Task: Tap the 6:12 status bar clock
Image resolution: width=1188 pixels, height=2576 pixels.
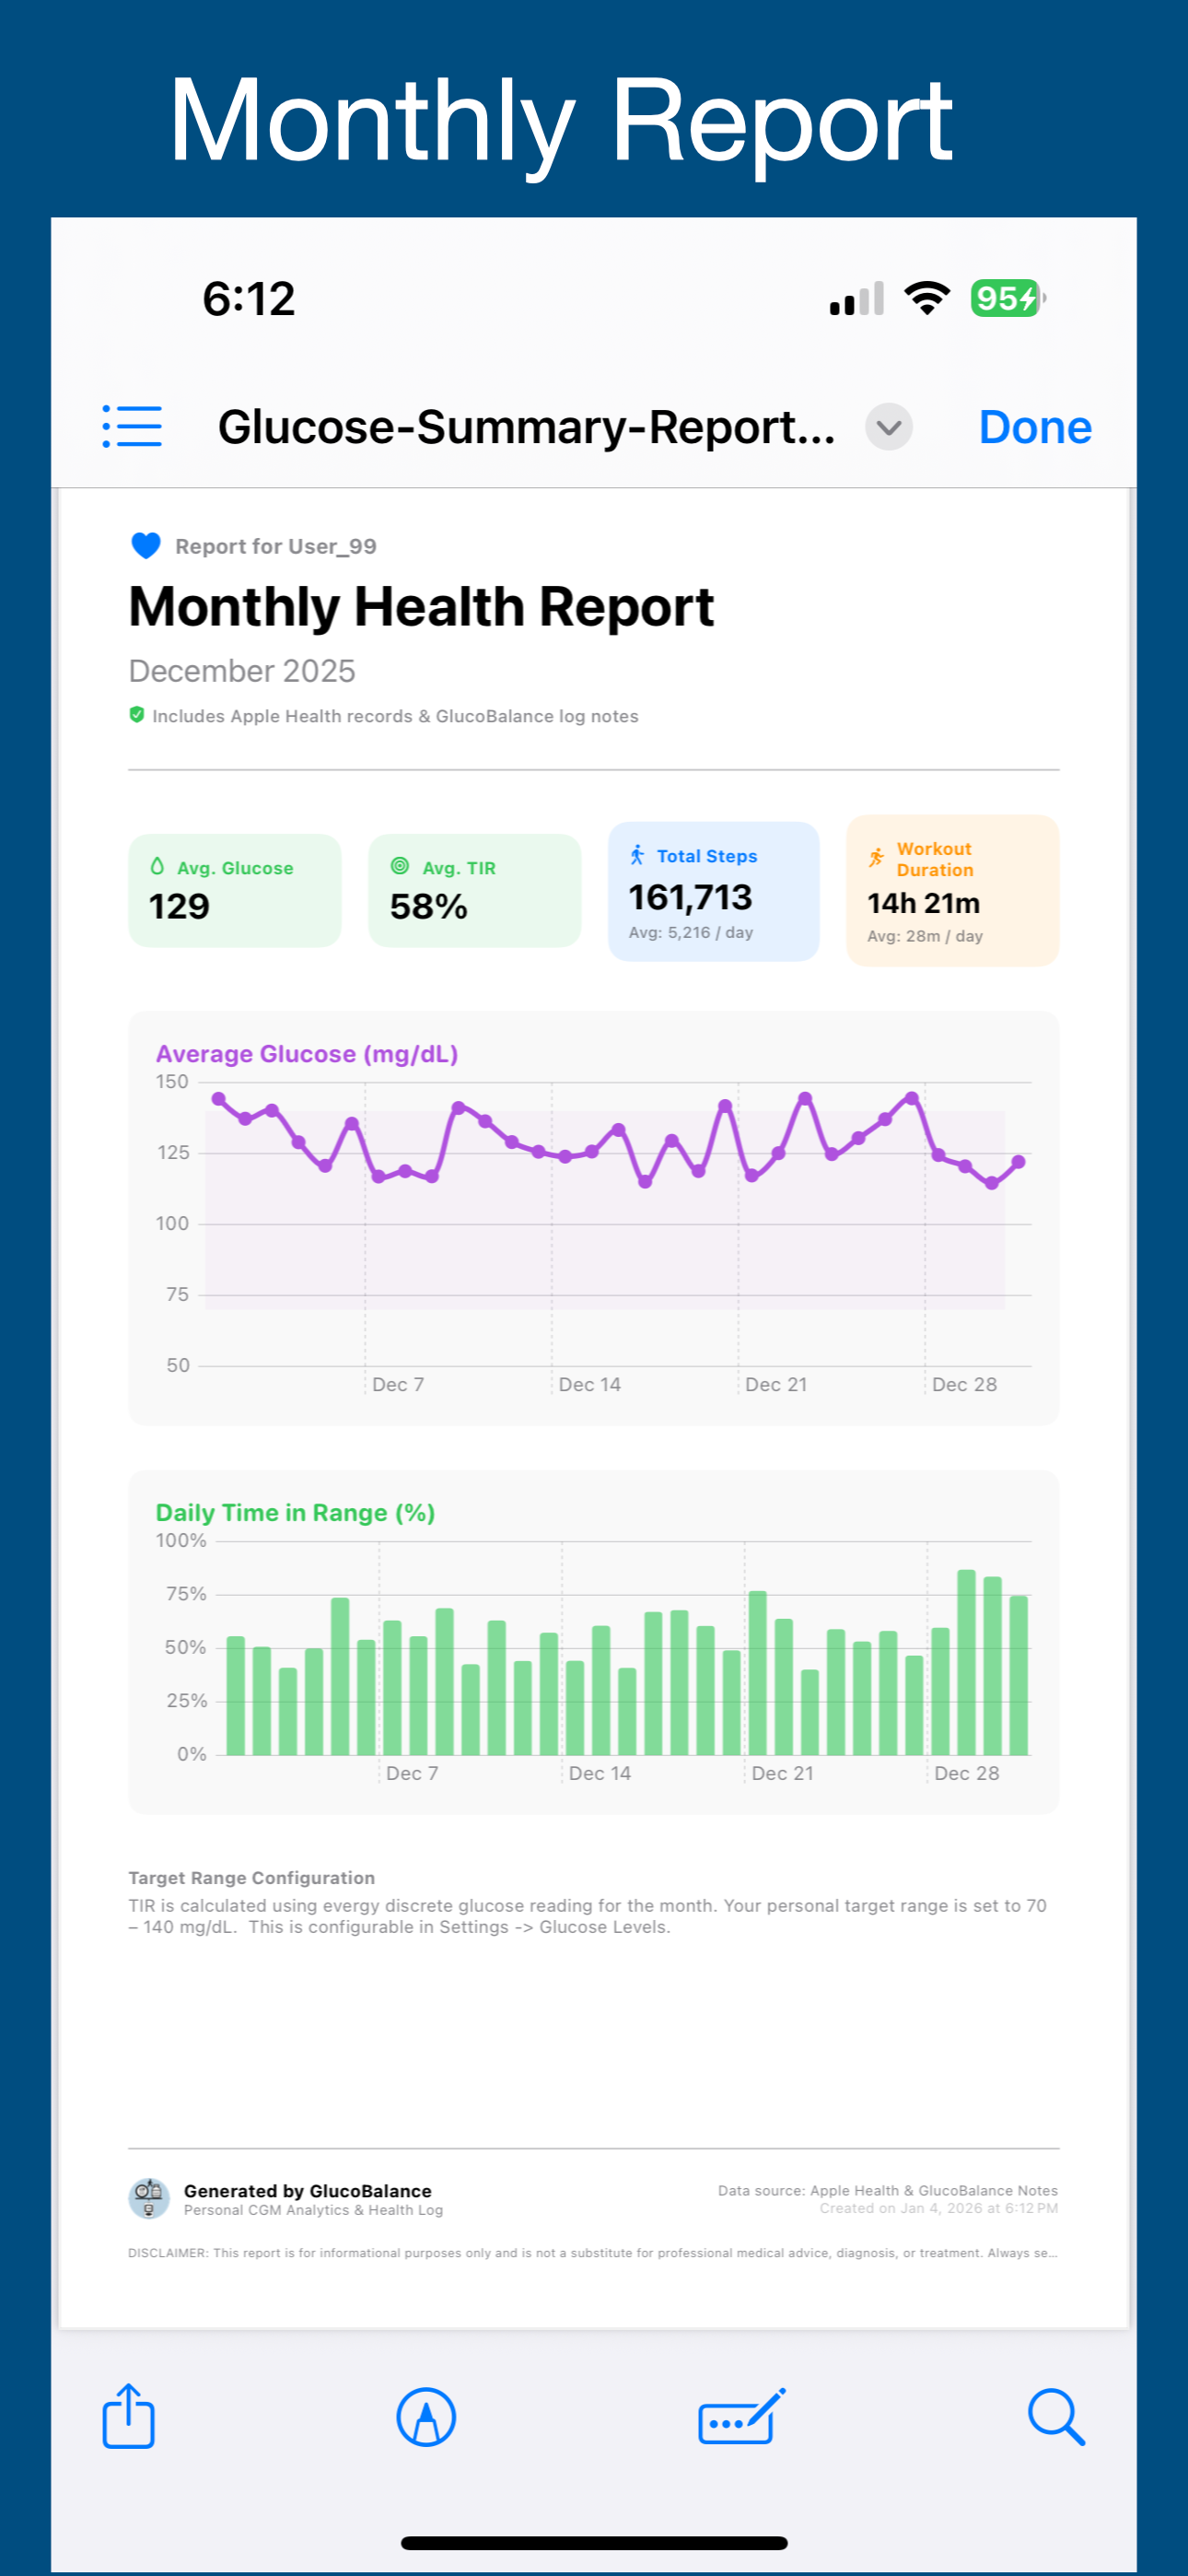Action: pos(249,298)
